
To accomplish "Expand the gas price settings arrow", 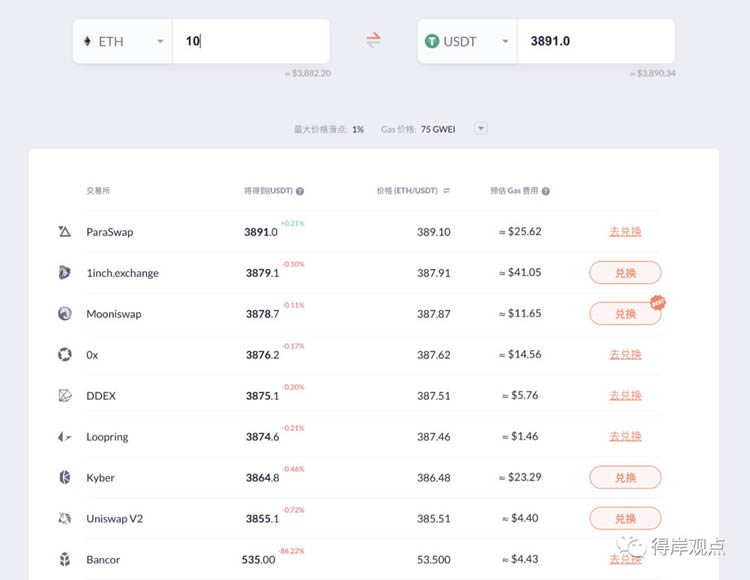I will tap(481, 129).
